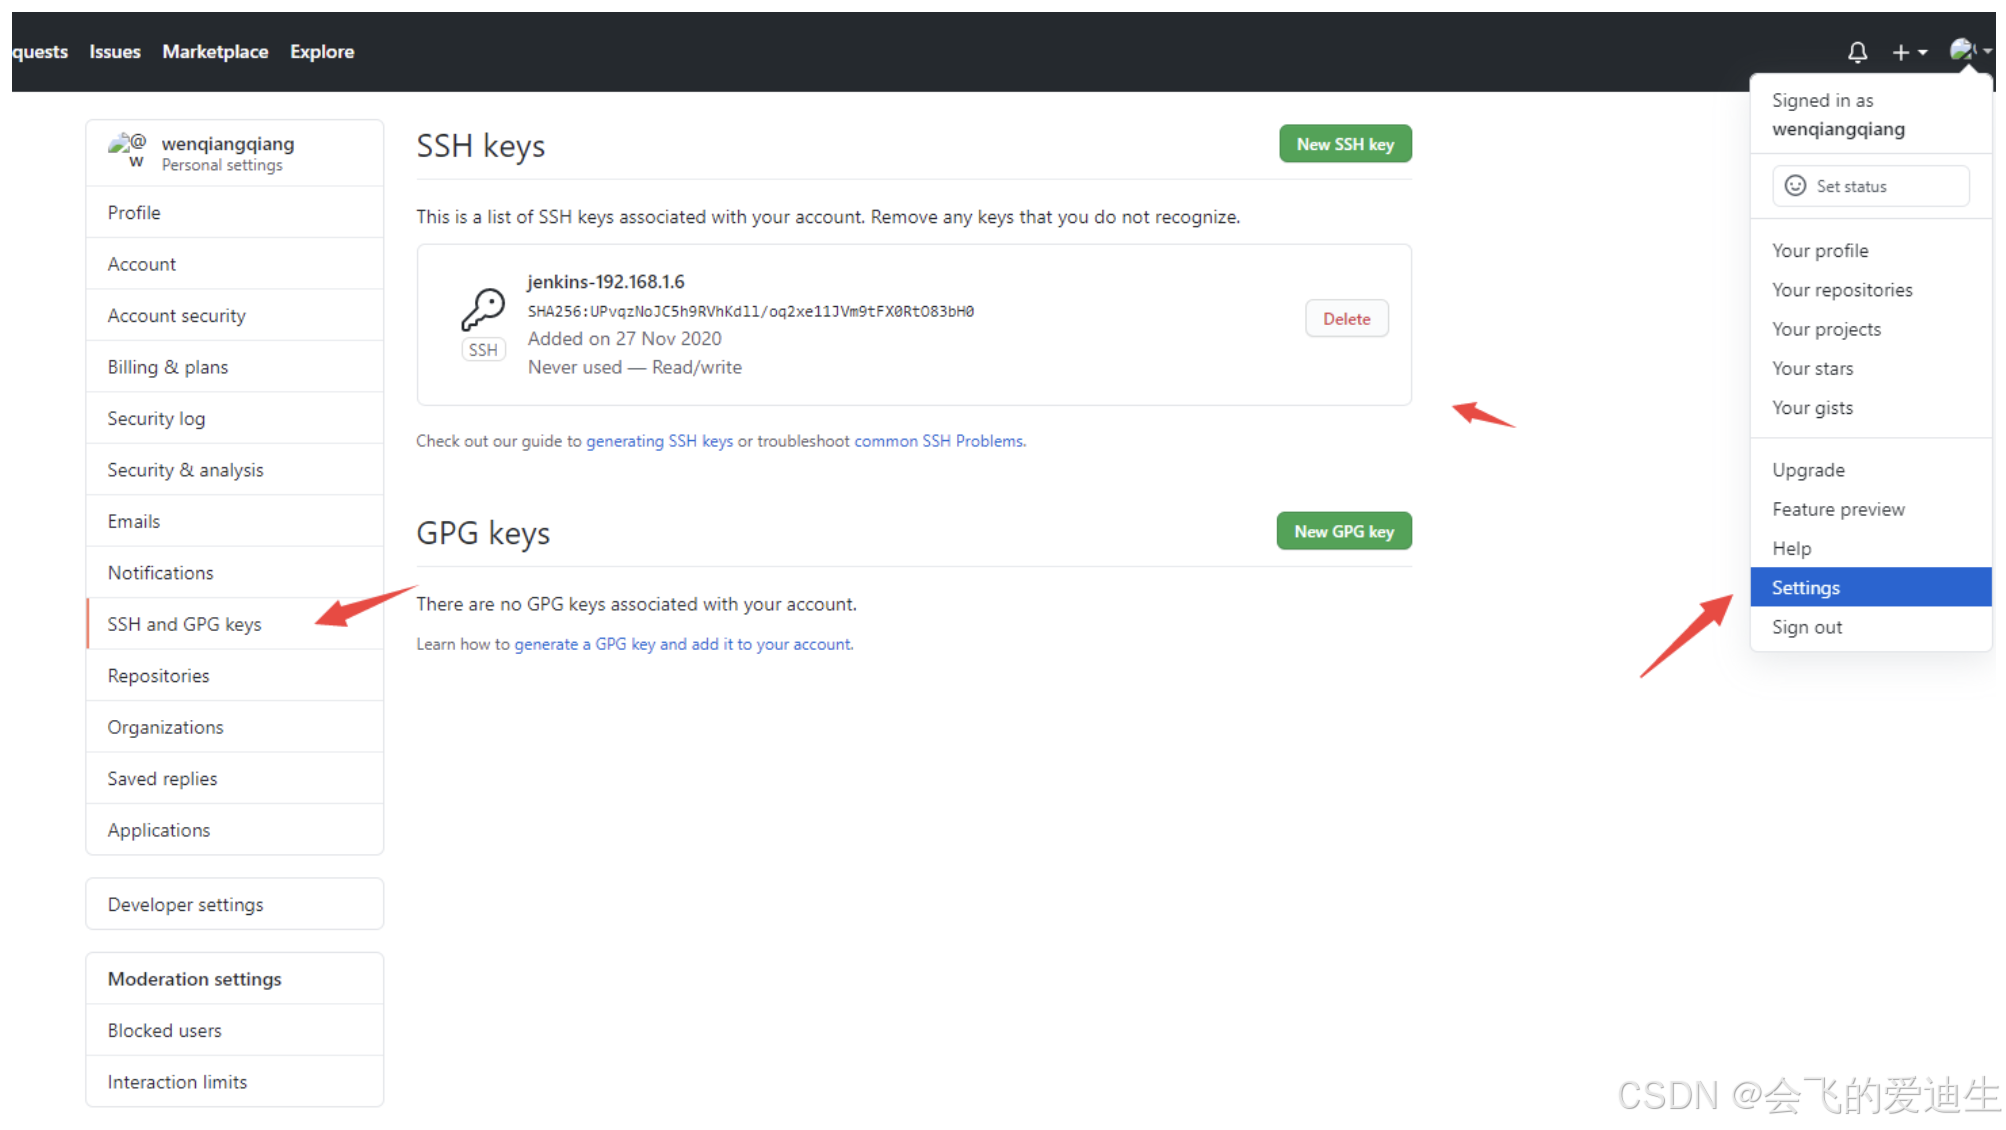Choose Your gists in user menu
The height and width of the screenshot is (1130, 2006).
click(1871, 408)
